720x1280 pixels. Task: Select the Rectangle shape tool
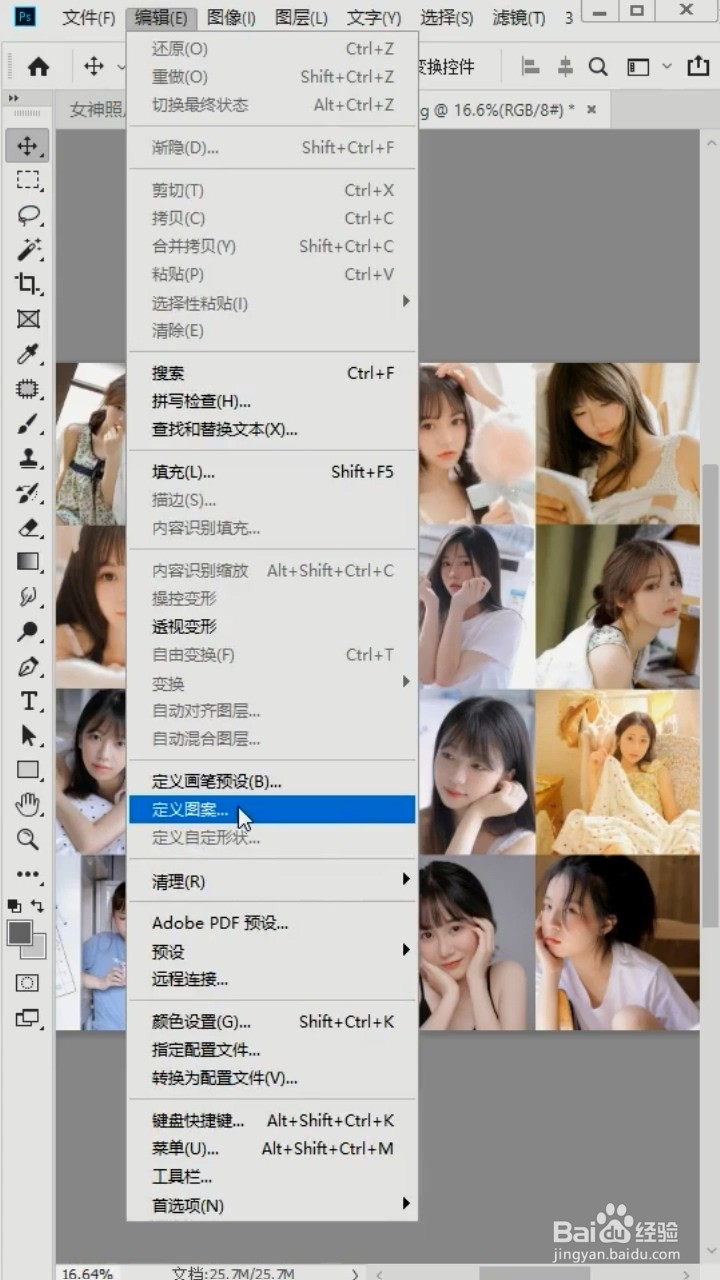click(27, 770)
